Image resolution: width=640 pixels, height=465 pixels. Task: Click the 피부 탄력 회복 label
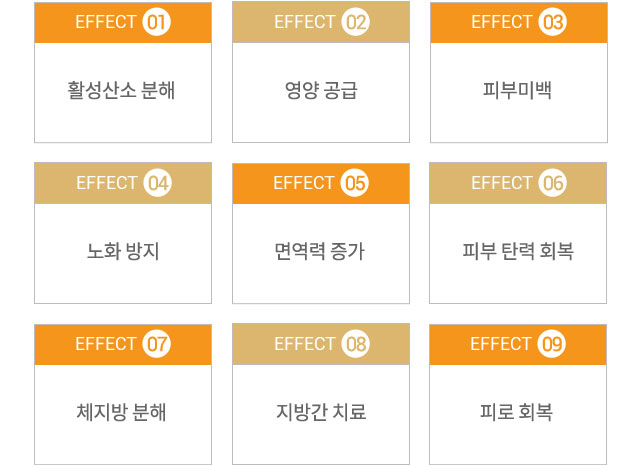click(x=518, y=251)
